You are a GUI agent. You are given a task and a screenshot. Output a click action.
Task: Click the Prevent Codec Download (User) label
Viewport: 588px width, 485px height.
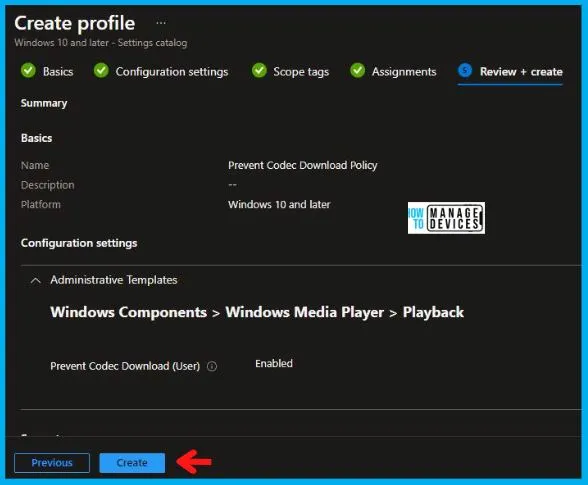125,366
